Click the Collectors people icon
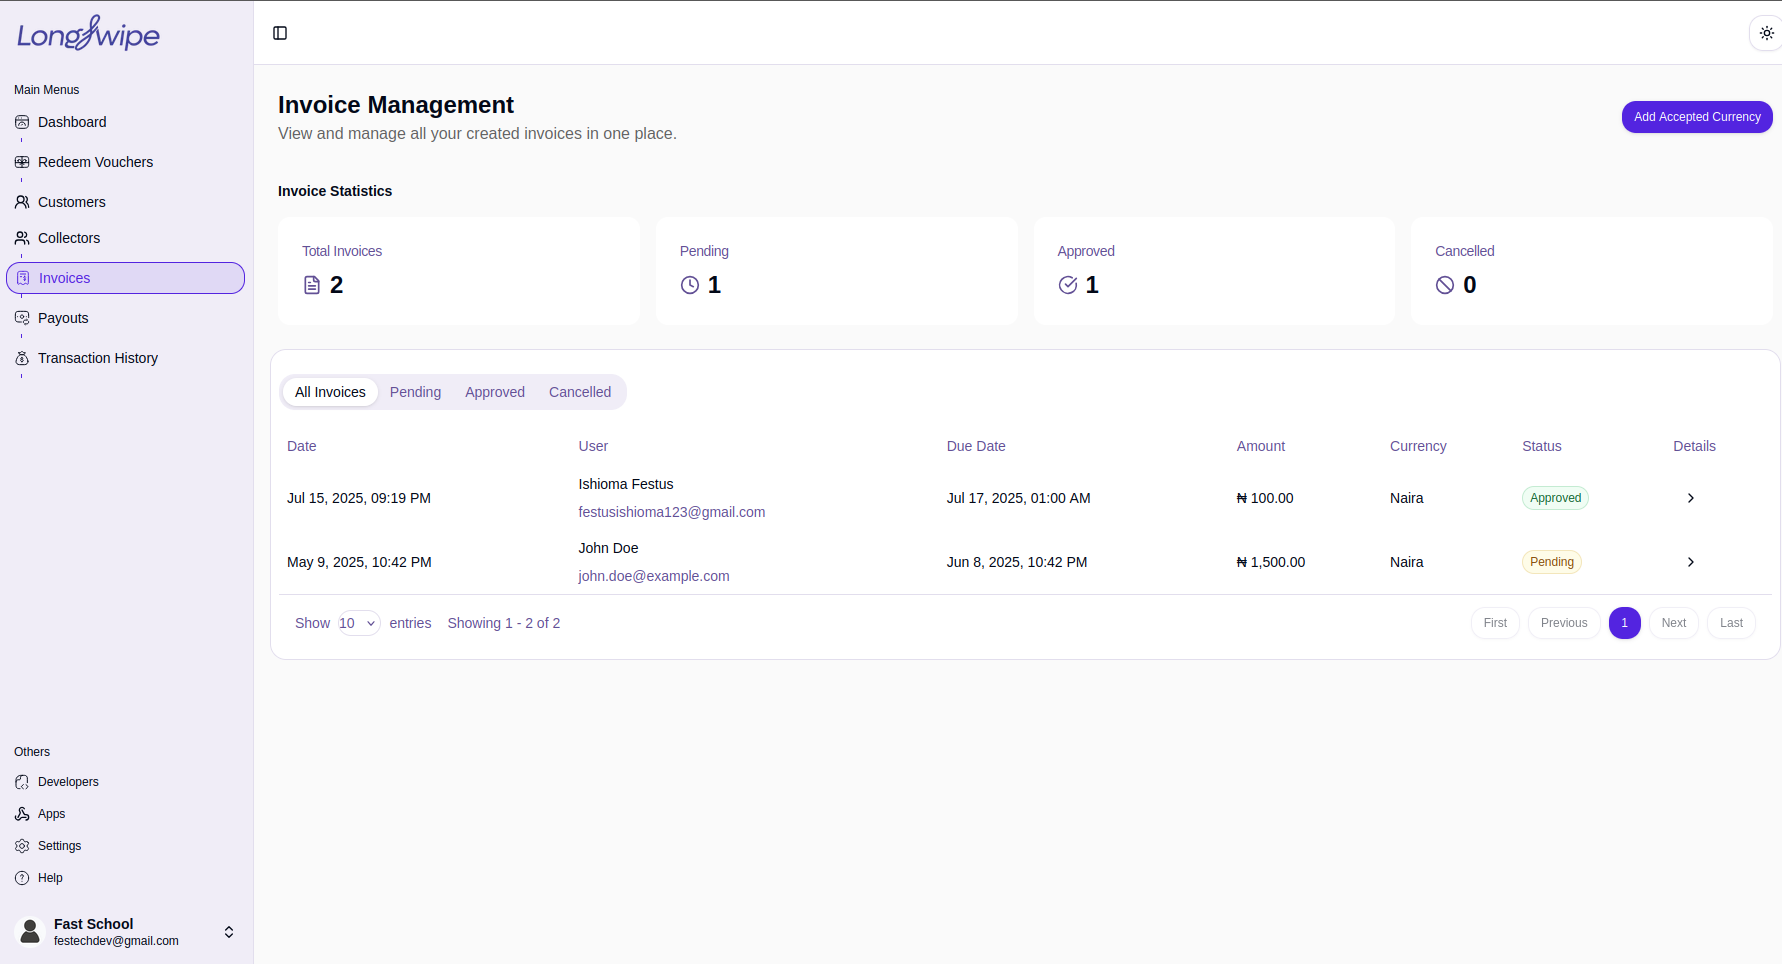Viewport: 1782px width, 964px height. (22, 238)
